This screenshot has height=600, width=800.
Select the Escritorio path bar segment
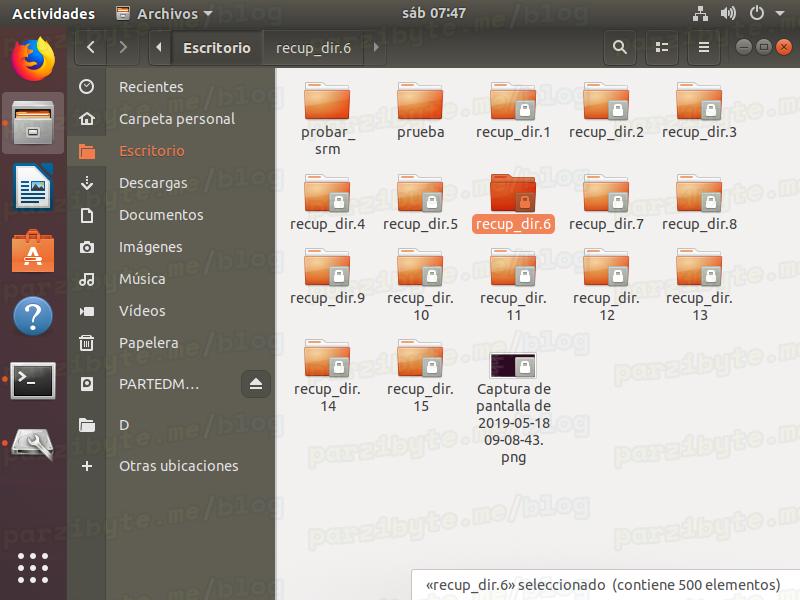click(x=217, y=48)
